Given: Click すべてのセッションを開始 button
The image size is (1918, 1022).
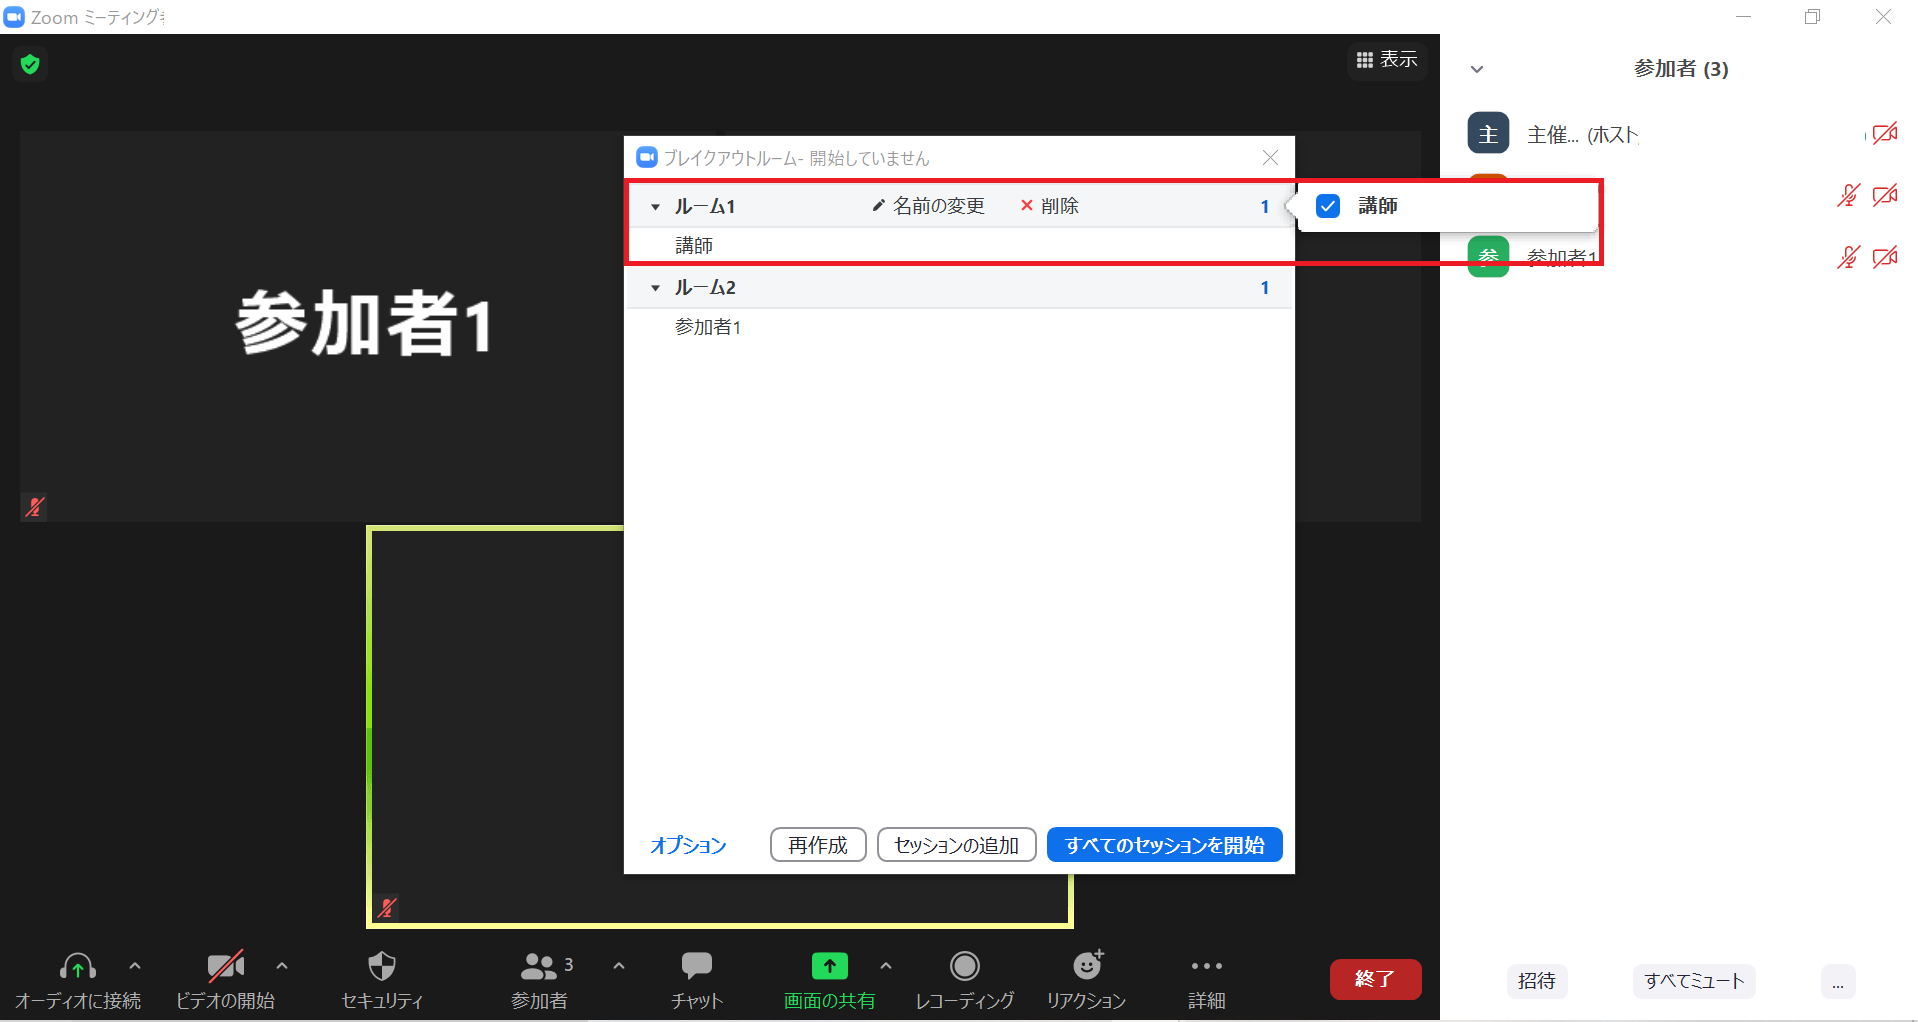Looking at the screenshot, I should (x=1164, y=845).
